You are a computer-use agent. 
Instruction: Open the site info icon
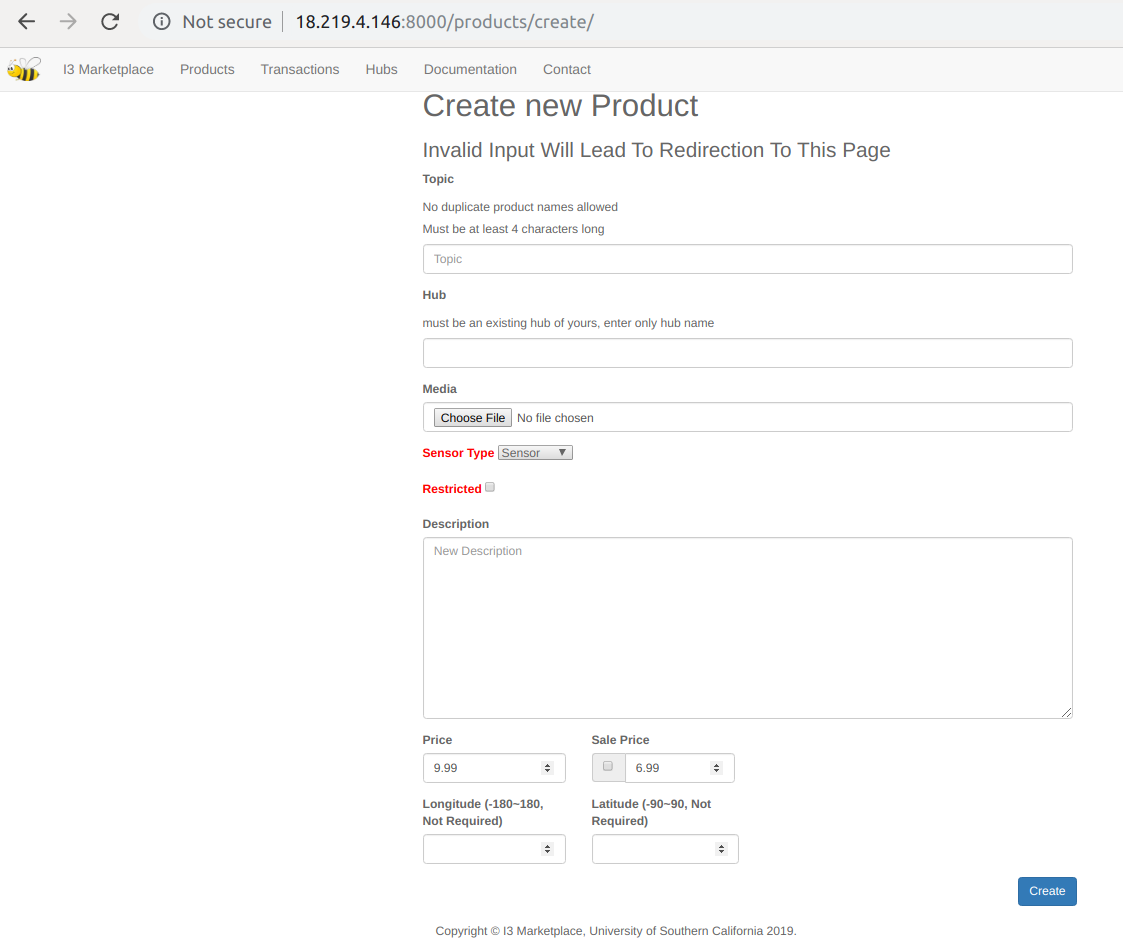pyautogui.click(x=162, y=21)
